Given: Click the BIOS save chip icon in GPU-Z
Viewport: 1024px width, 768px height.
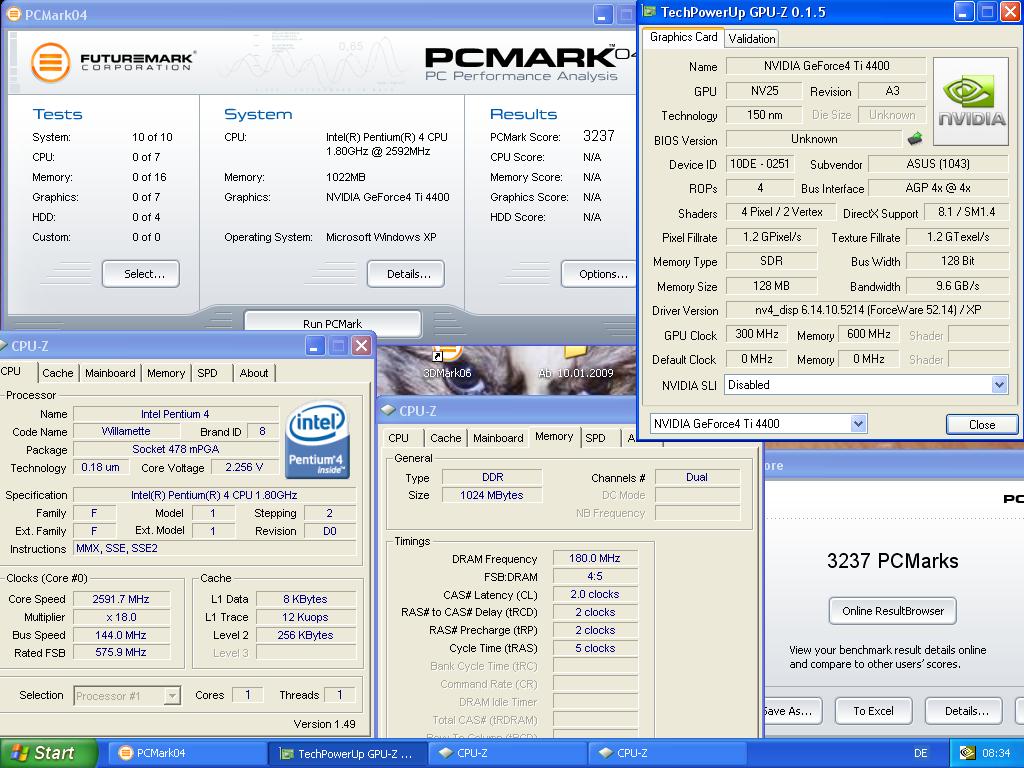Looking at the screenshot, I should (915, 138).
